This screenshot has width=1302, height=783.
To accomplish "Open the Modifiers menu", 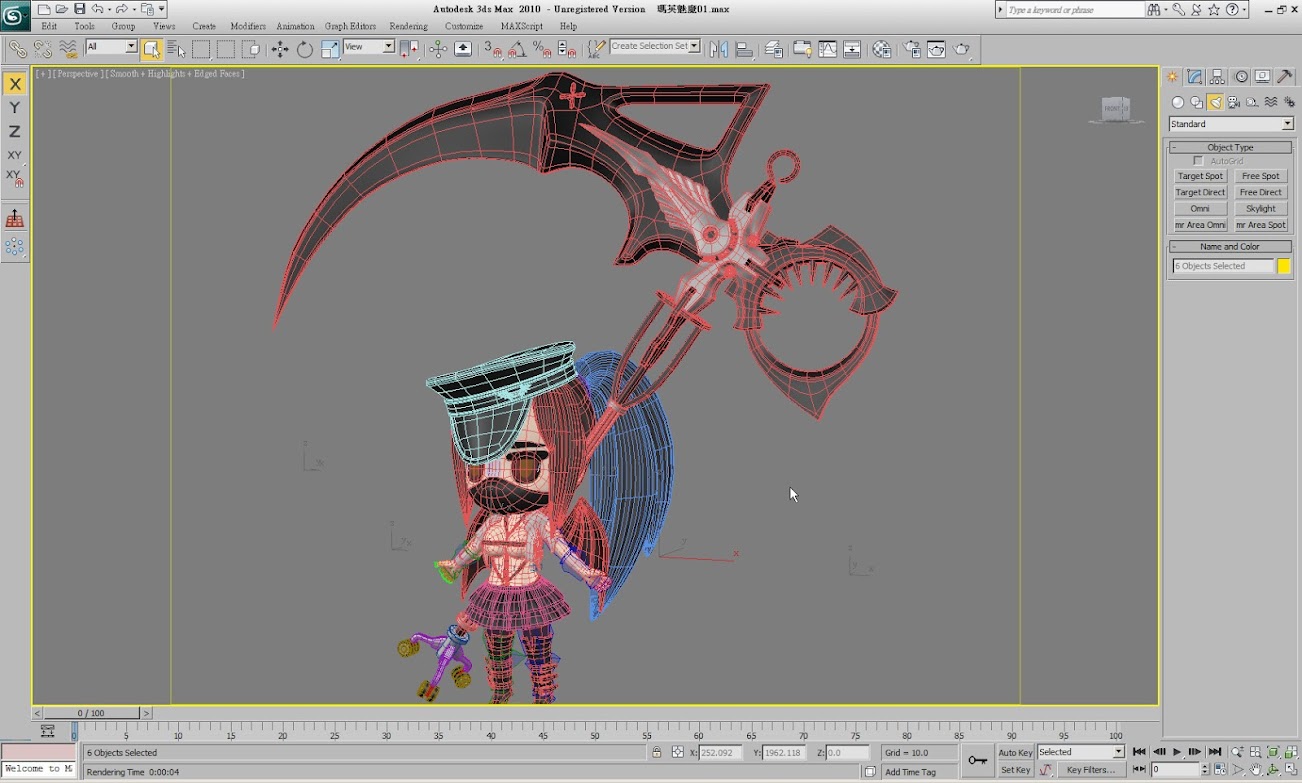I will pyautogui.click(x=248, y=26).
